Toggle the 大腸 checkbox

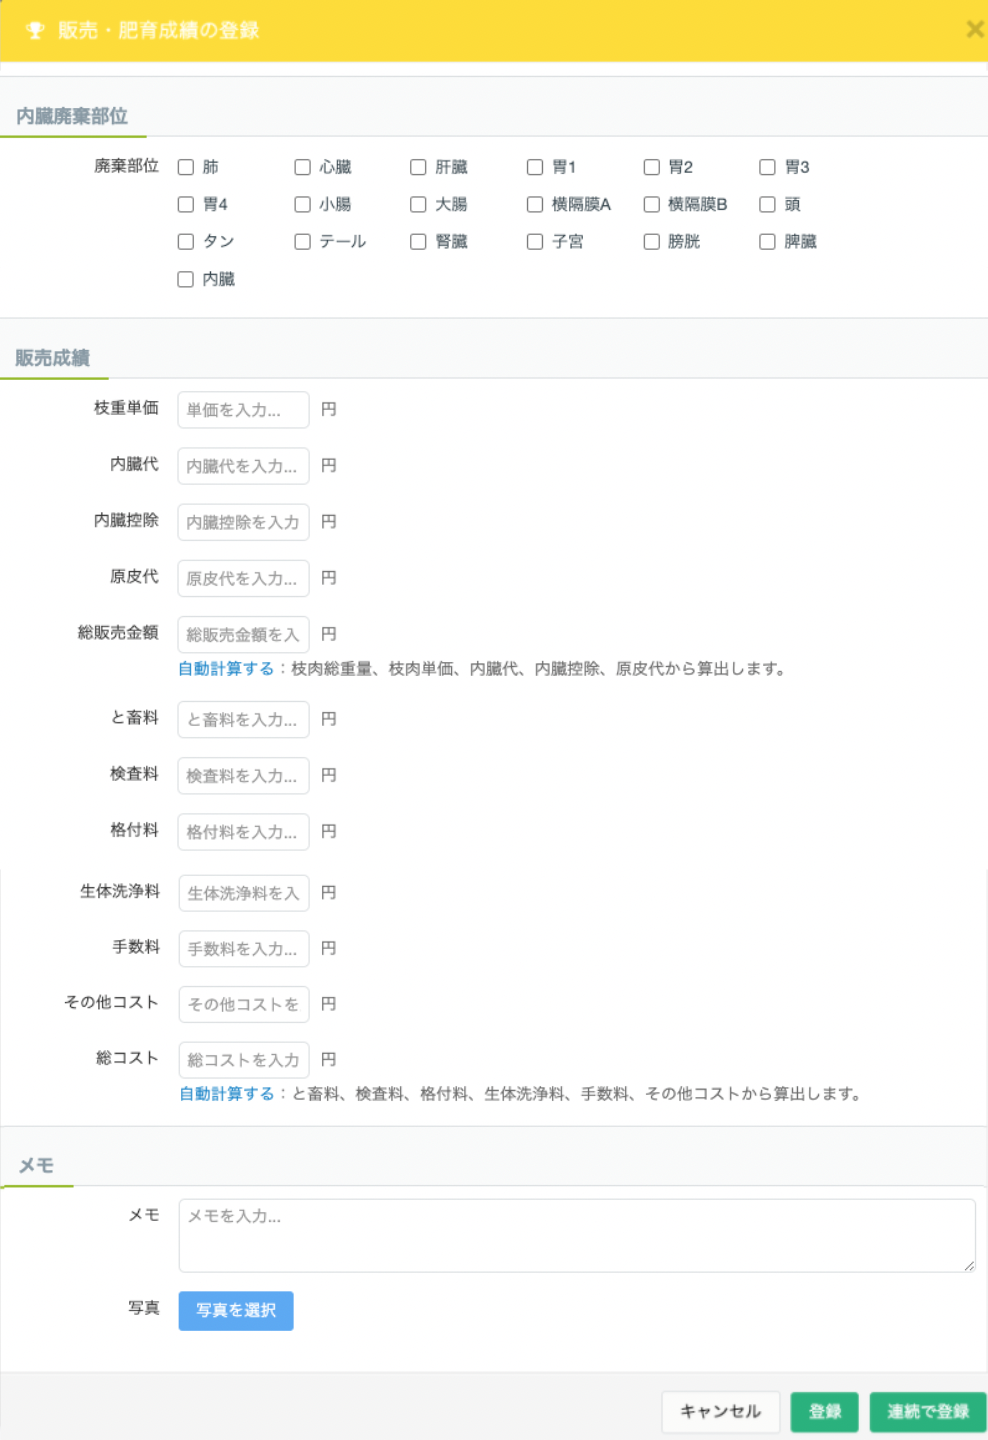pos(418,204)
